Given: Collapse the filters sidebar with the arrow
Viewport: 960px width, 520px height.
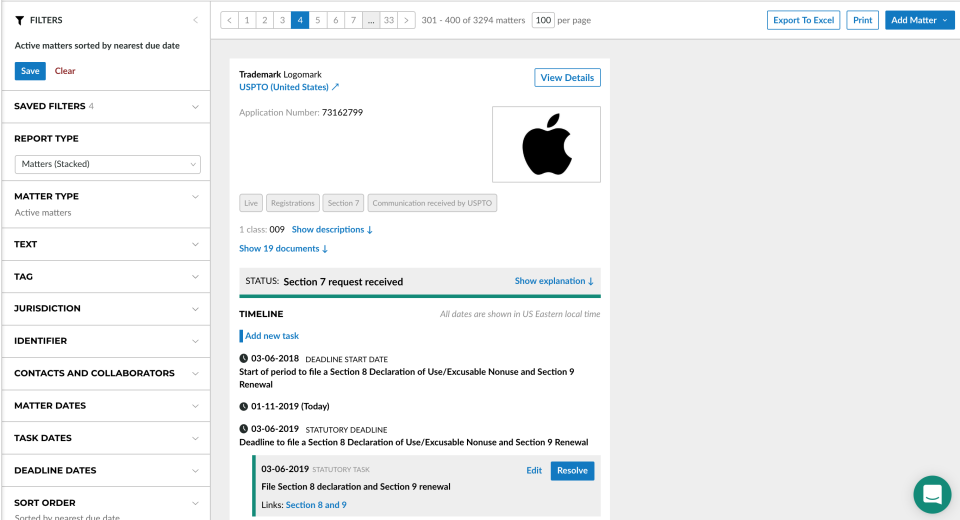Looking at the screenshot, I should 195,20.
